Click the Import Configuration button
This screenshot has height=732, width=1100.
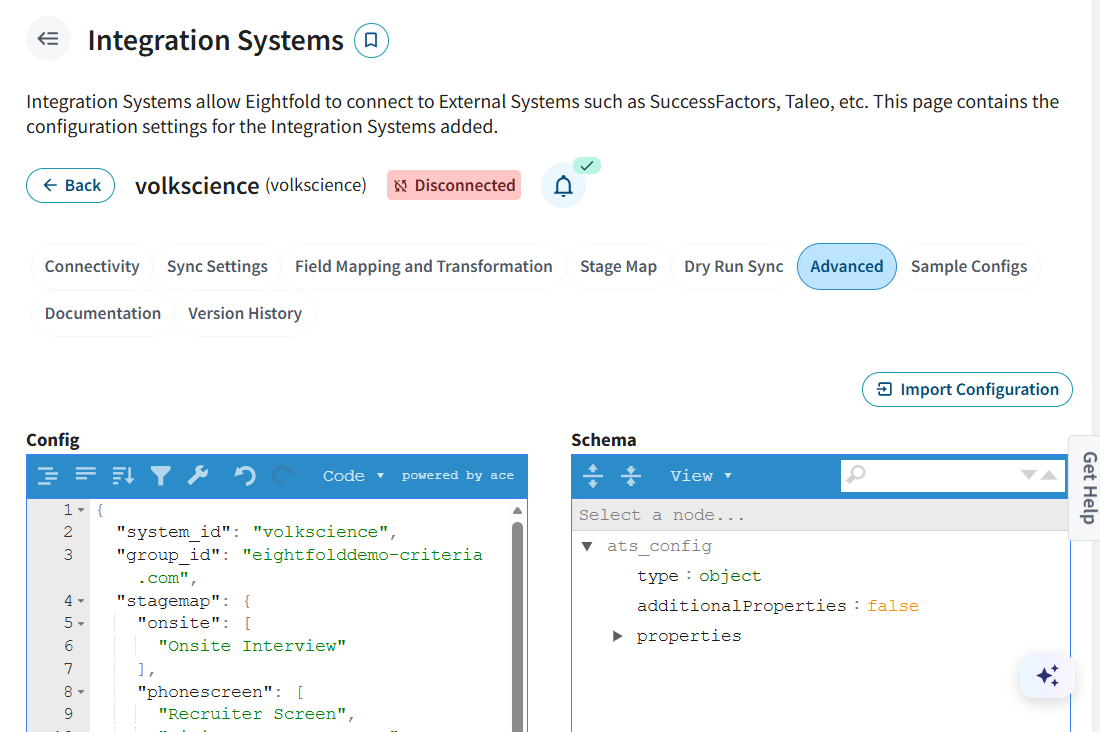pos(967,390)
